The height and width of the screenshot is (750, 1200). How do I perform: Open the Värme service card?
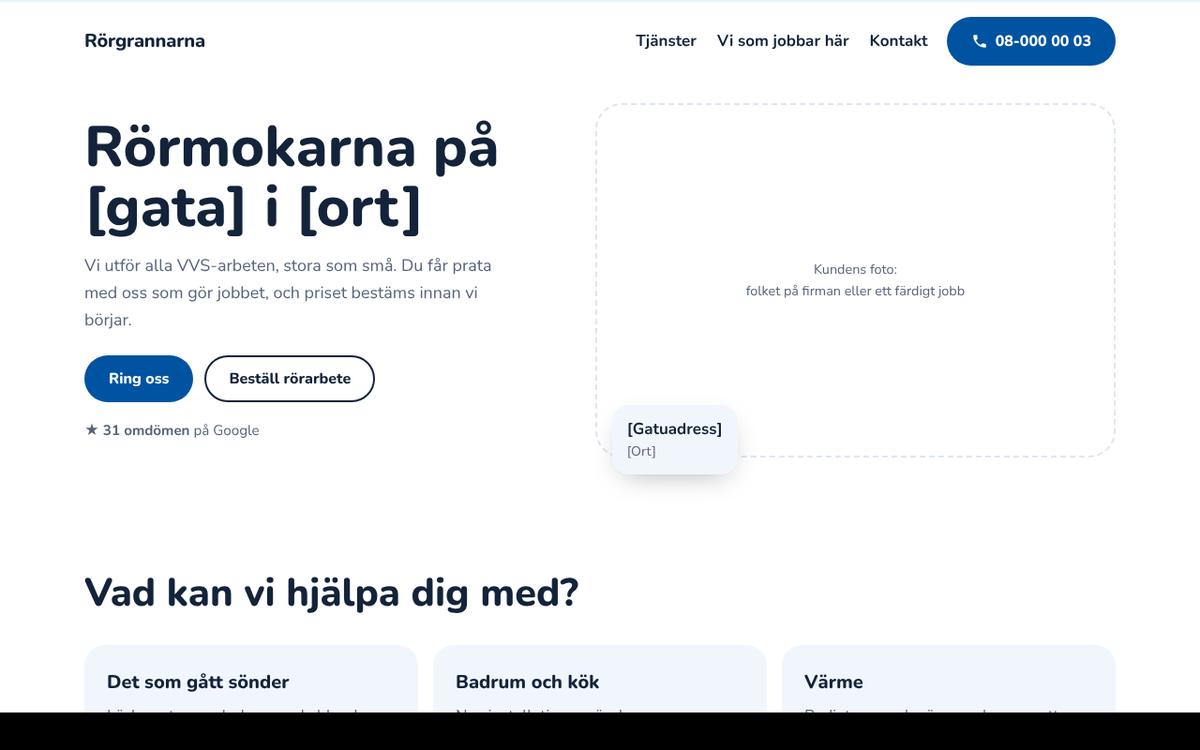pos(948,679)
